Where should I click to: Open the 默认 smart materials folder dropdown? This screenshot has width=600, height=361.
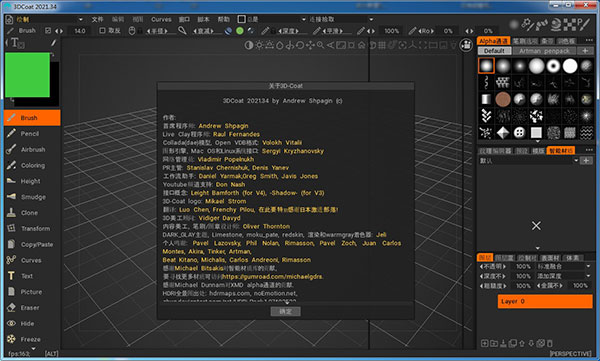(528, 161)
